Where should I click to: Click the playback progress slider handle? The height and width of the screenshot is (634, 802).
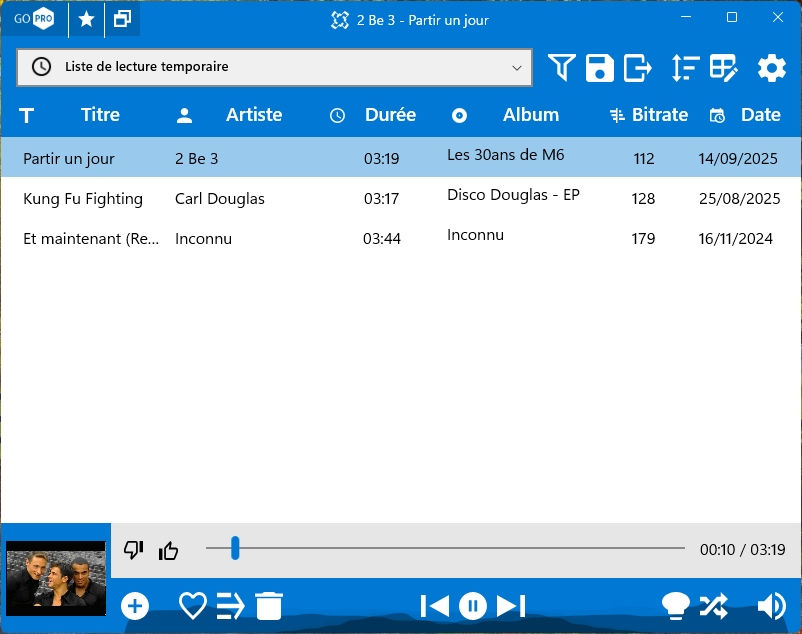tap(235, 548)
